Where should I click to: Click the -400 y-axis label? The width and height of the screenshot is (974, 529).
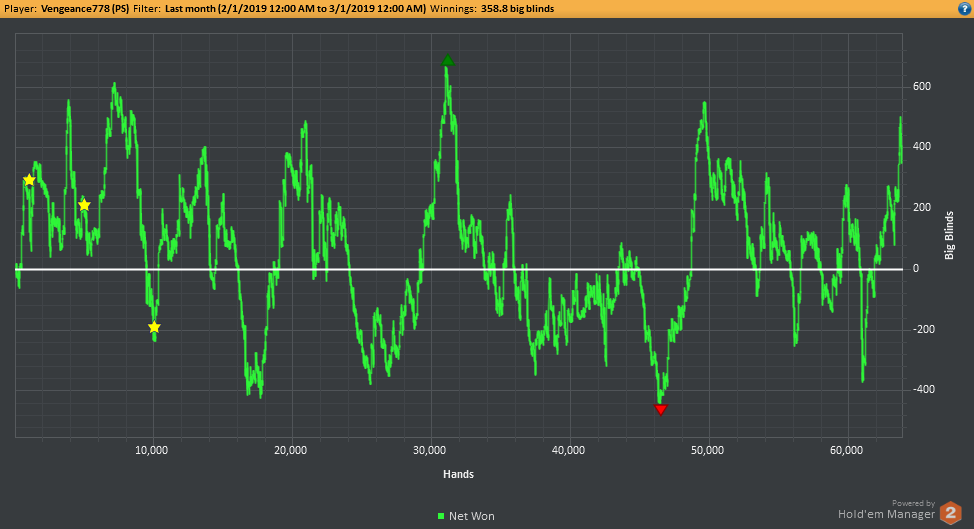pos(924,389)
